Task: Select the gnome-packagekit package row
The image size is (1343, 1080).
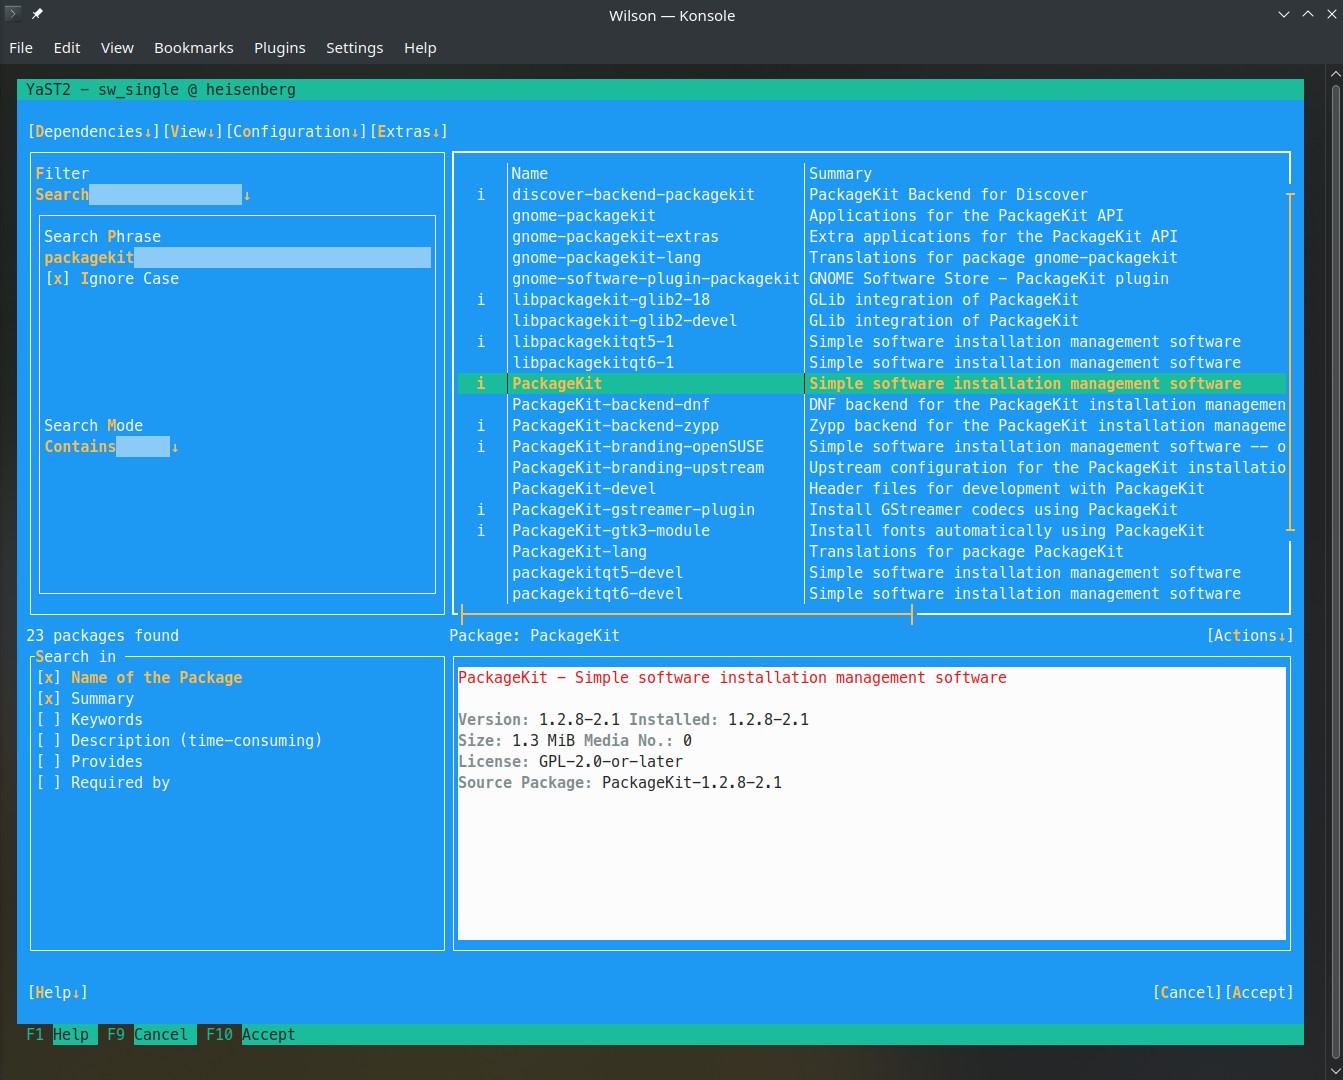Action: (871, 216)
